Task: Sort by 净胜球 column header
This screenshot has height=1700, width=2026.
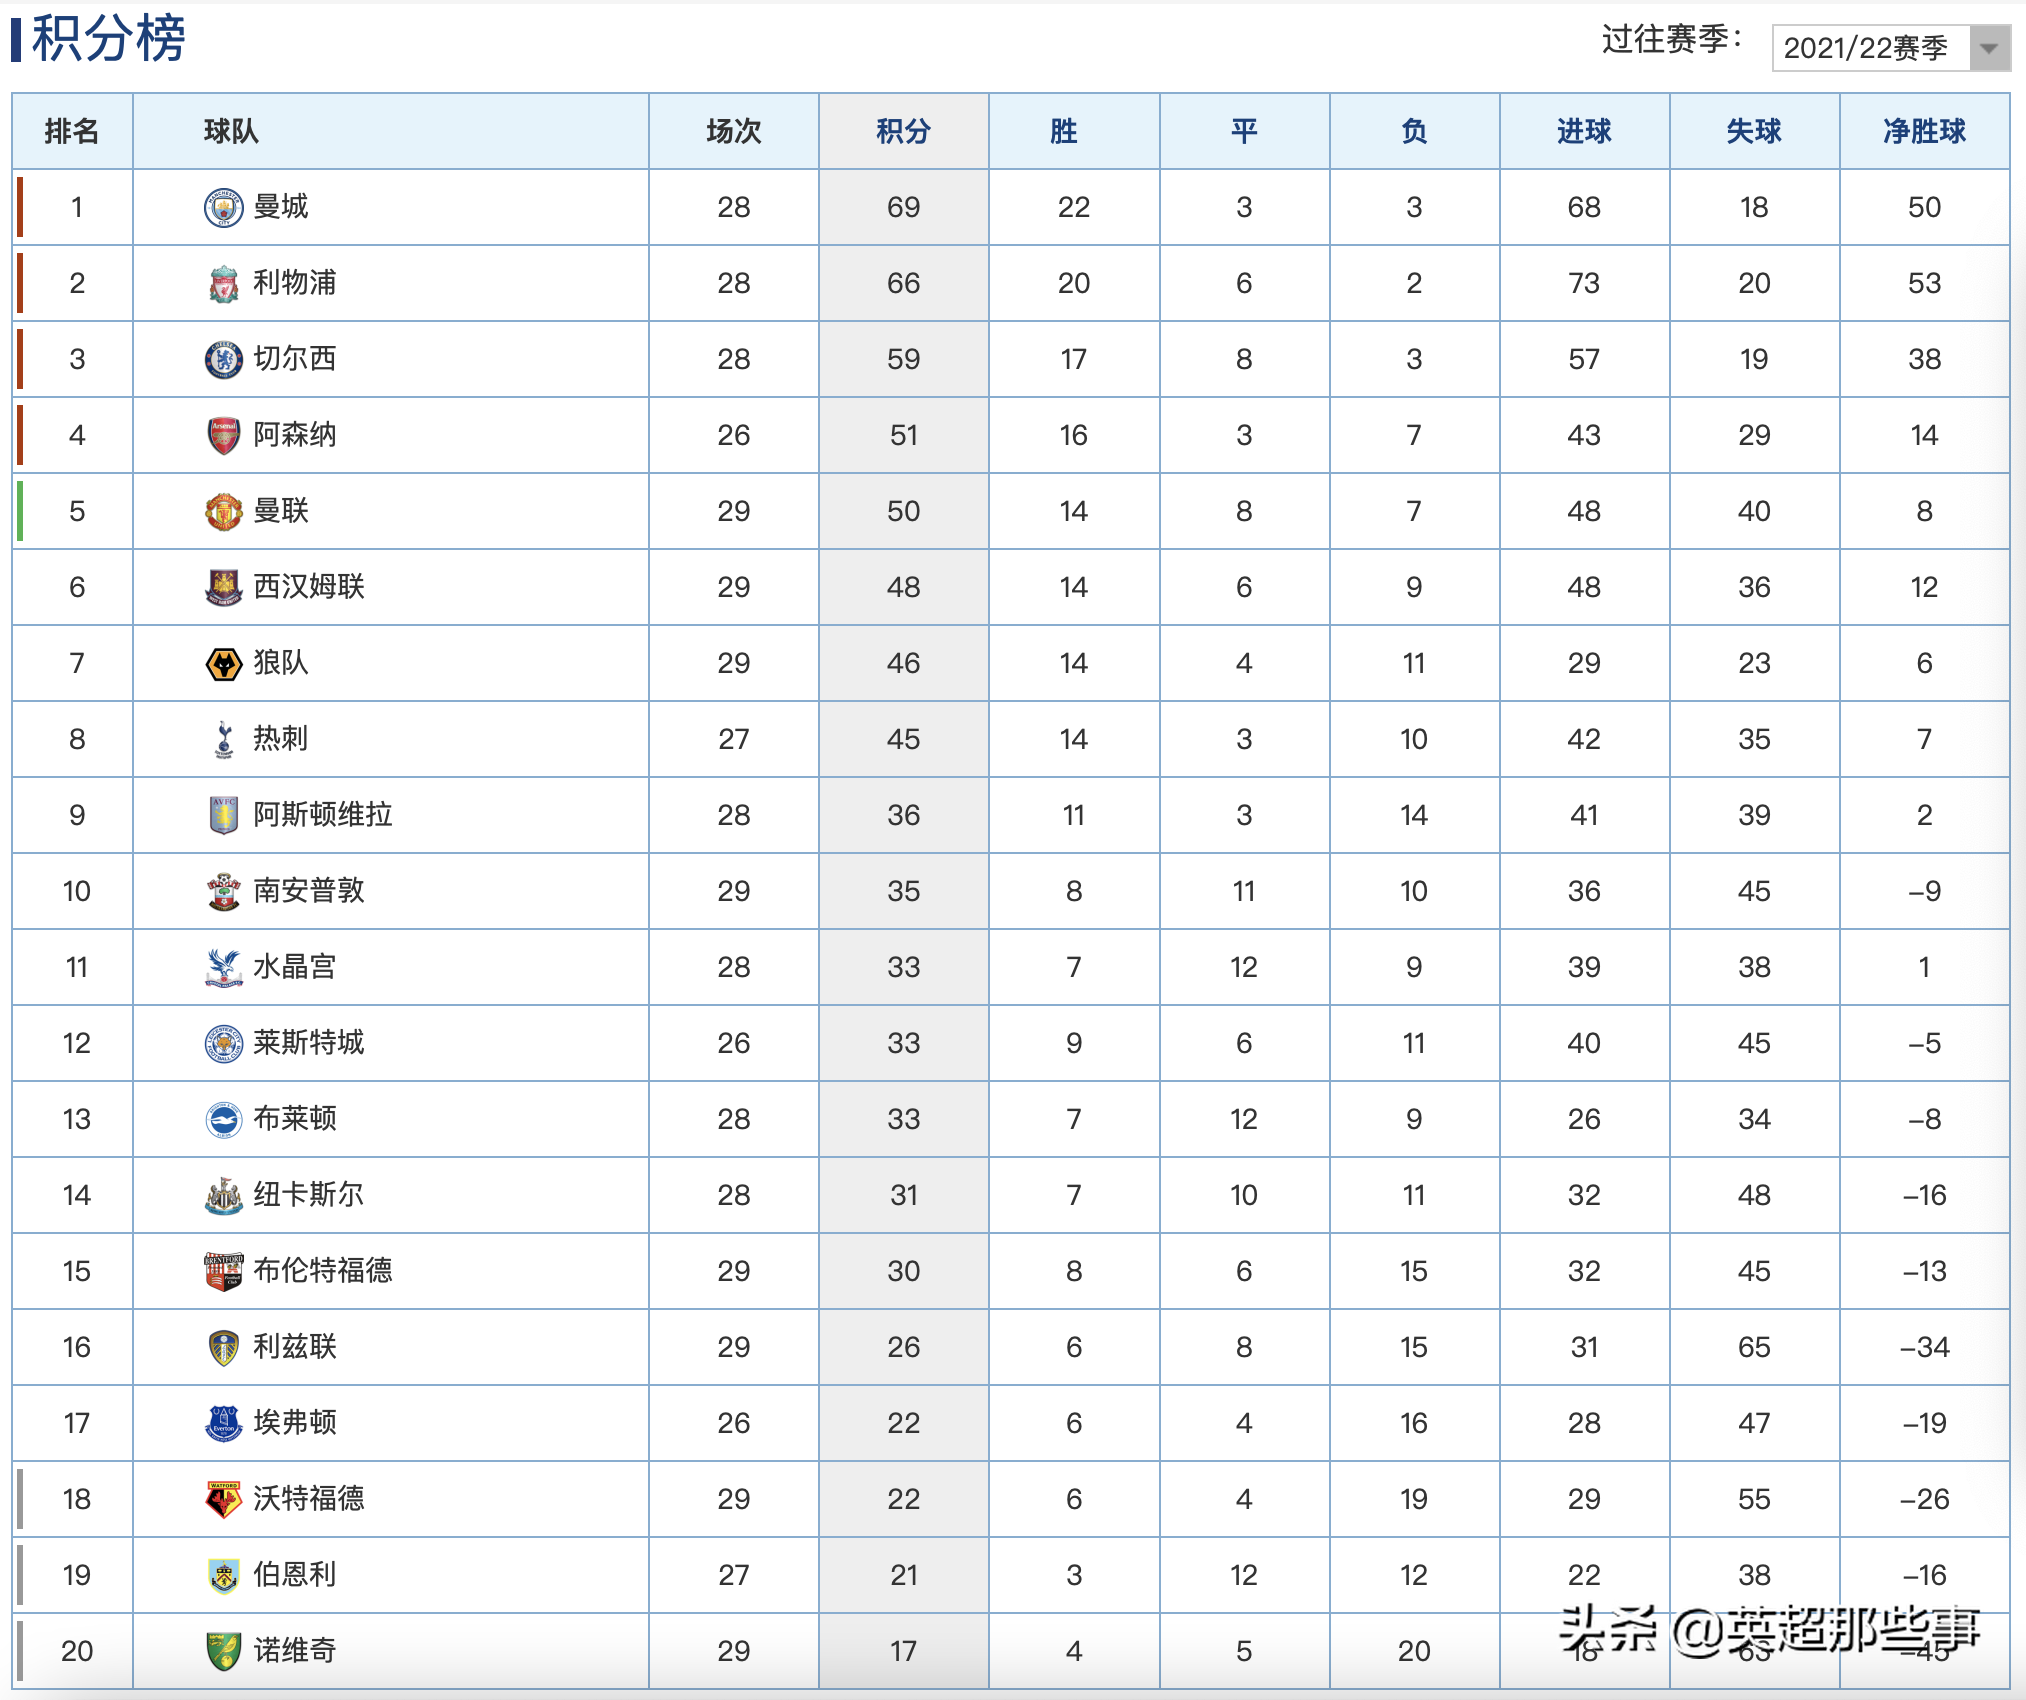Action: (x=1924, y=131)
